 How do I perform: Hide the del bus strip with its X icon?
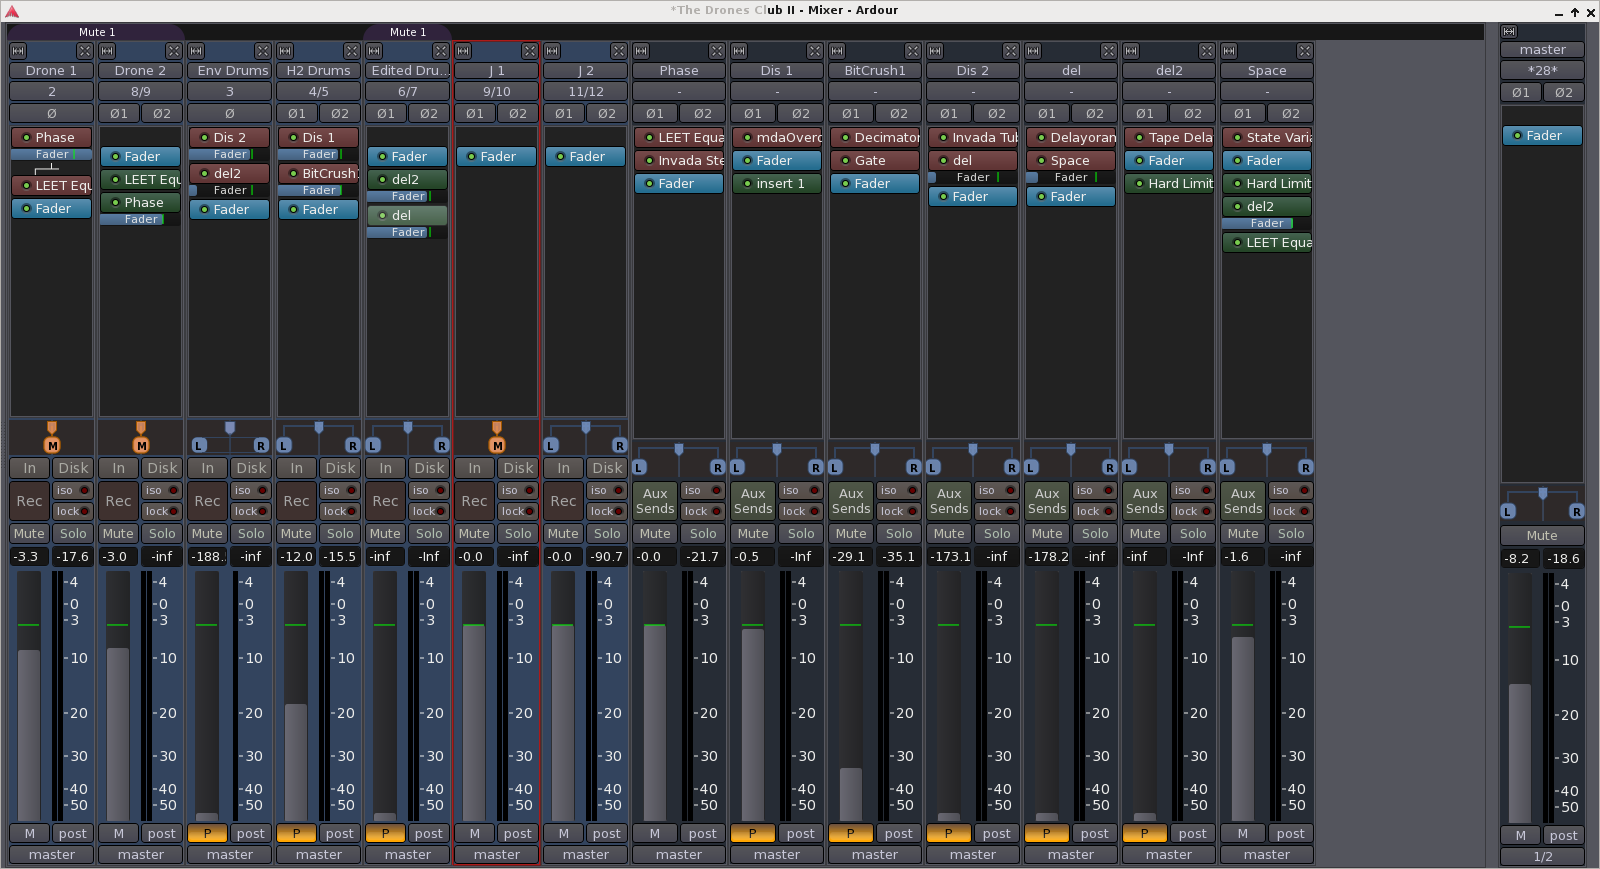(x=1108, y=51)
